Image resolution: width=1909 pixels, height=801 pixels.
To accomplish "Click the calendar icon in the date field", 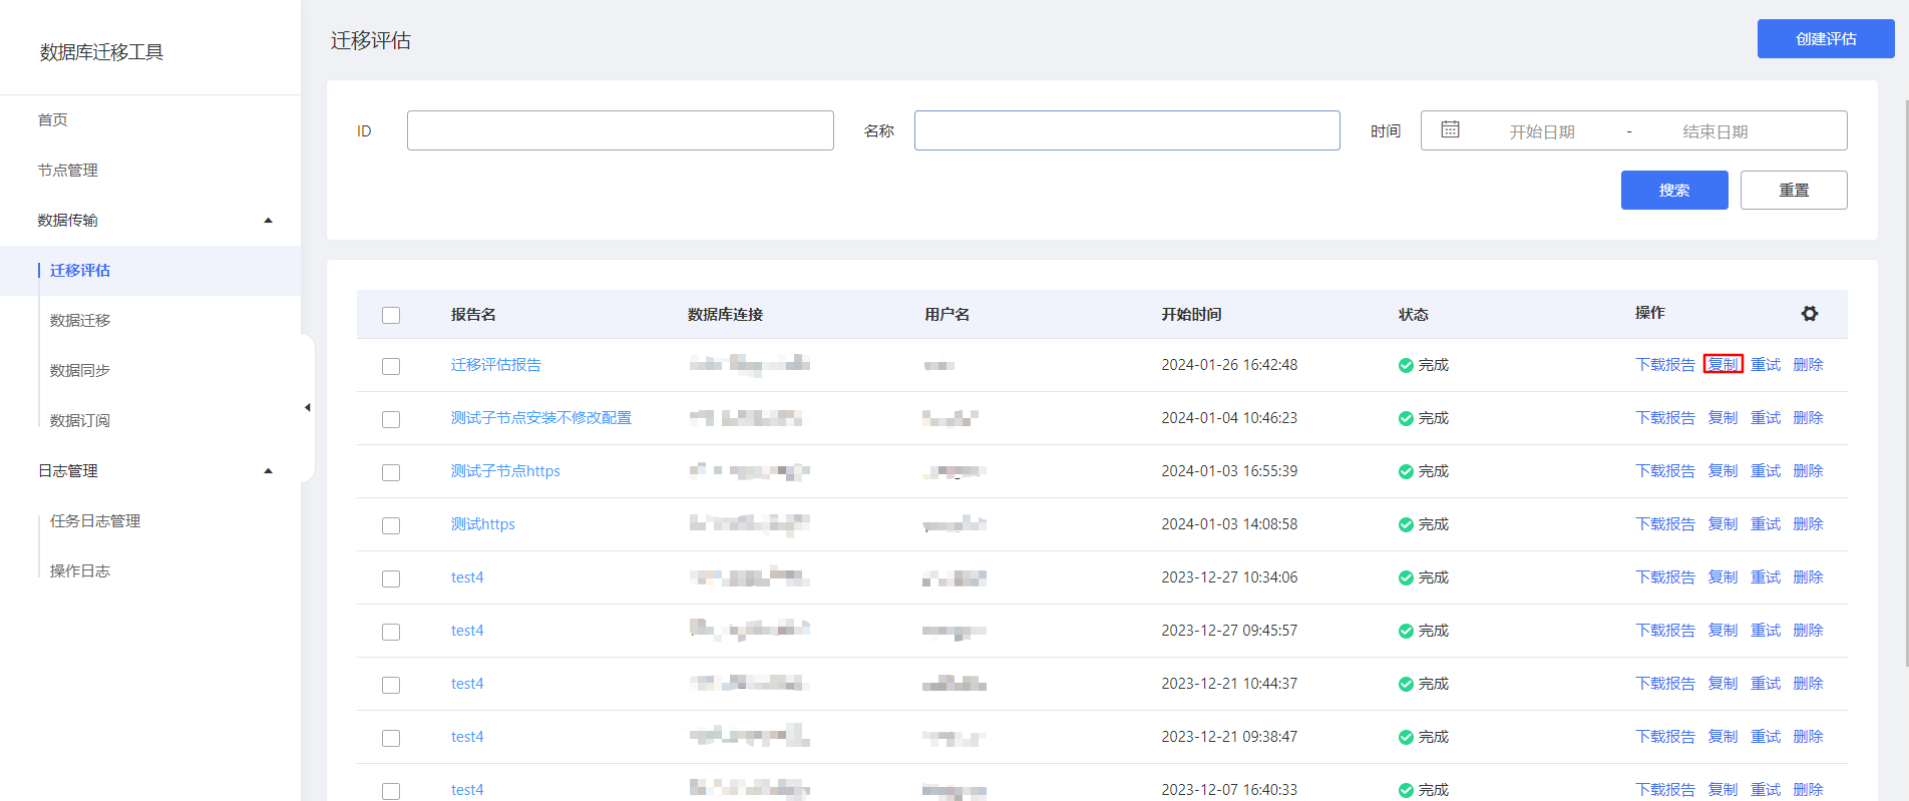I will pyautogui.click(x=1450, y=130).
